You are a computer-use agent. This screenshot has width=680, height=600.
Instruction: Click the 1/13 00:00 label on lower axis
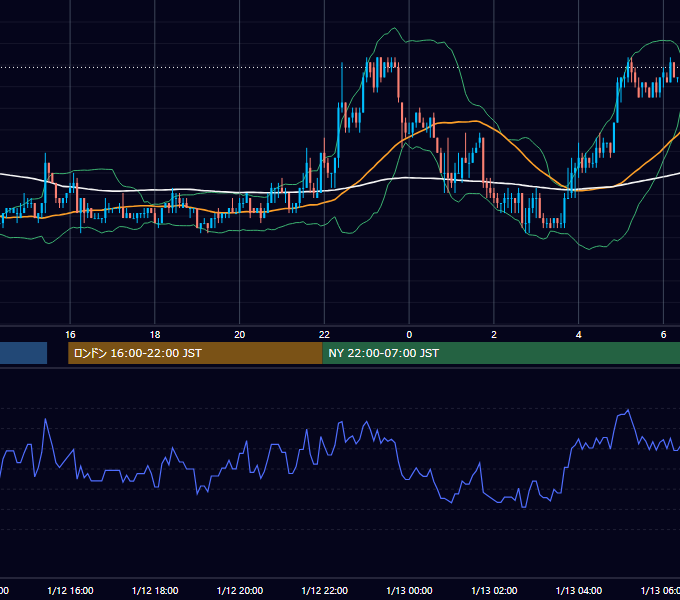click(x=409, y=590)
